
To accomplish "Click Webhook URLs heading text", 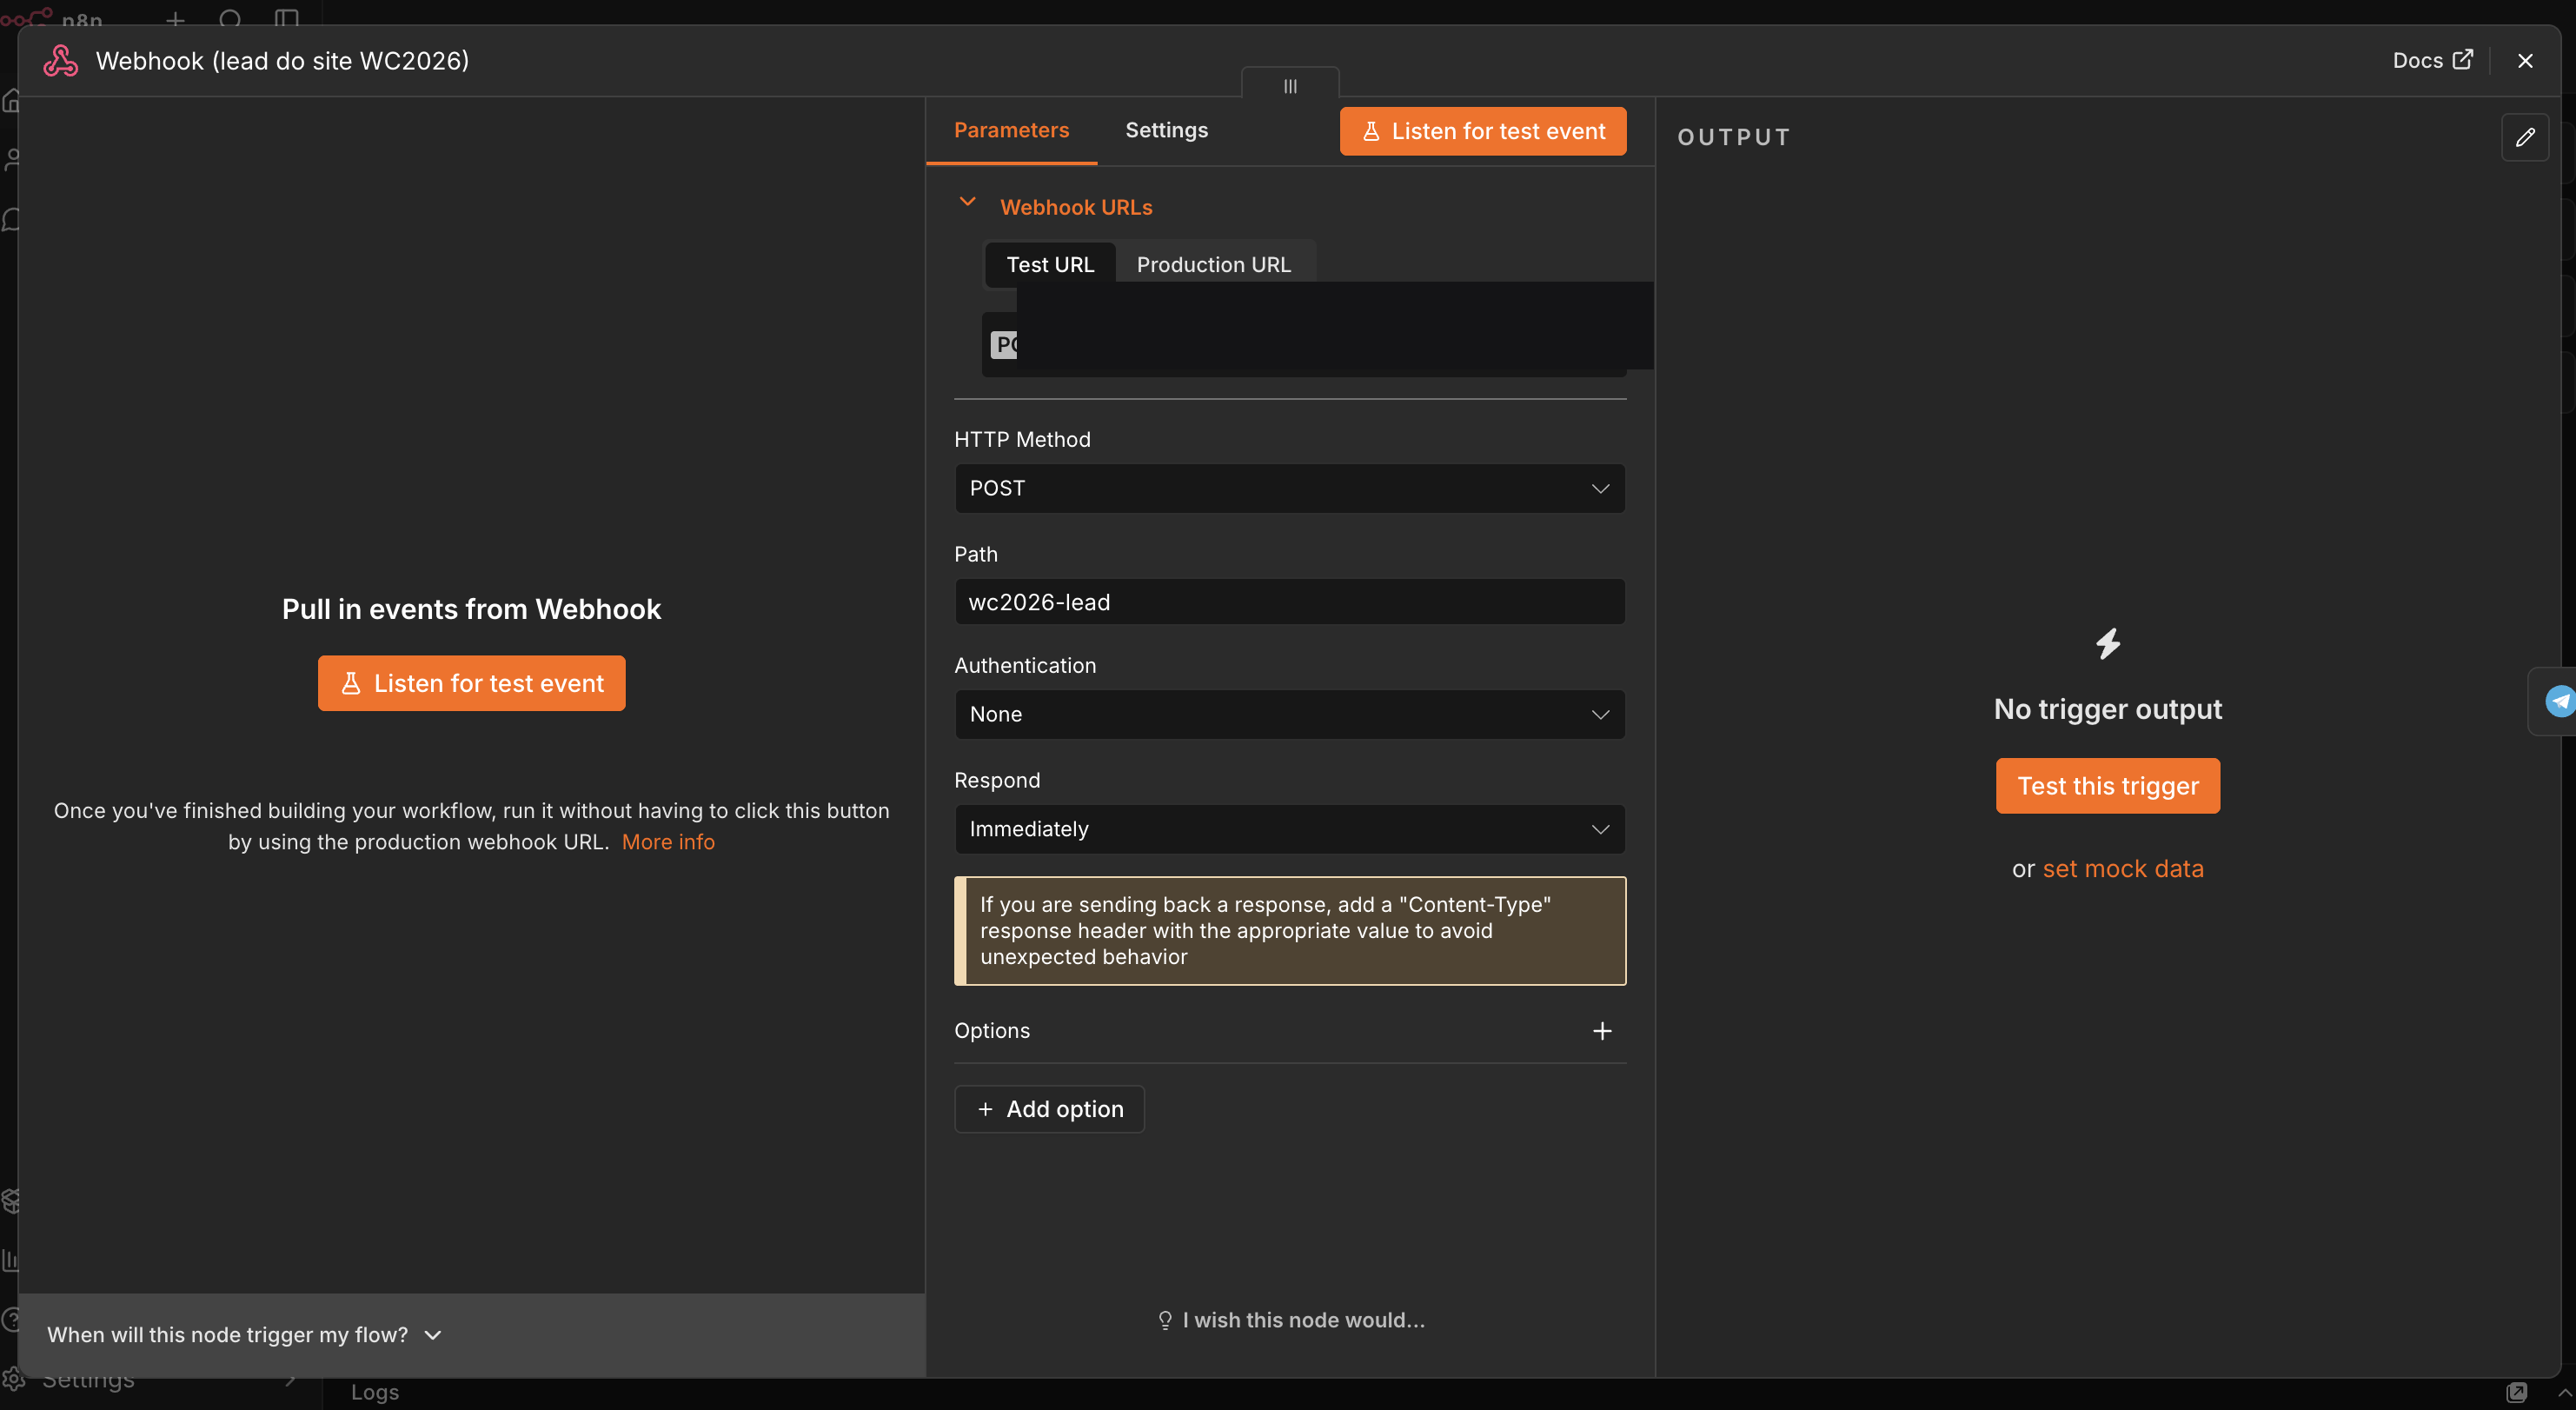I will click(1076, 207).
